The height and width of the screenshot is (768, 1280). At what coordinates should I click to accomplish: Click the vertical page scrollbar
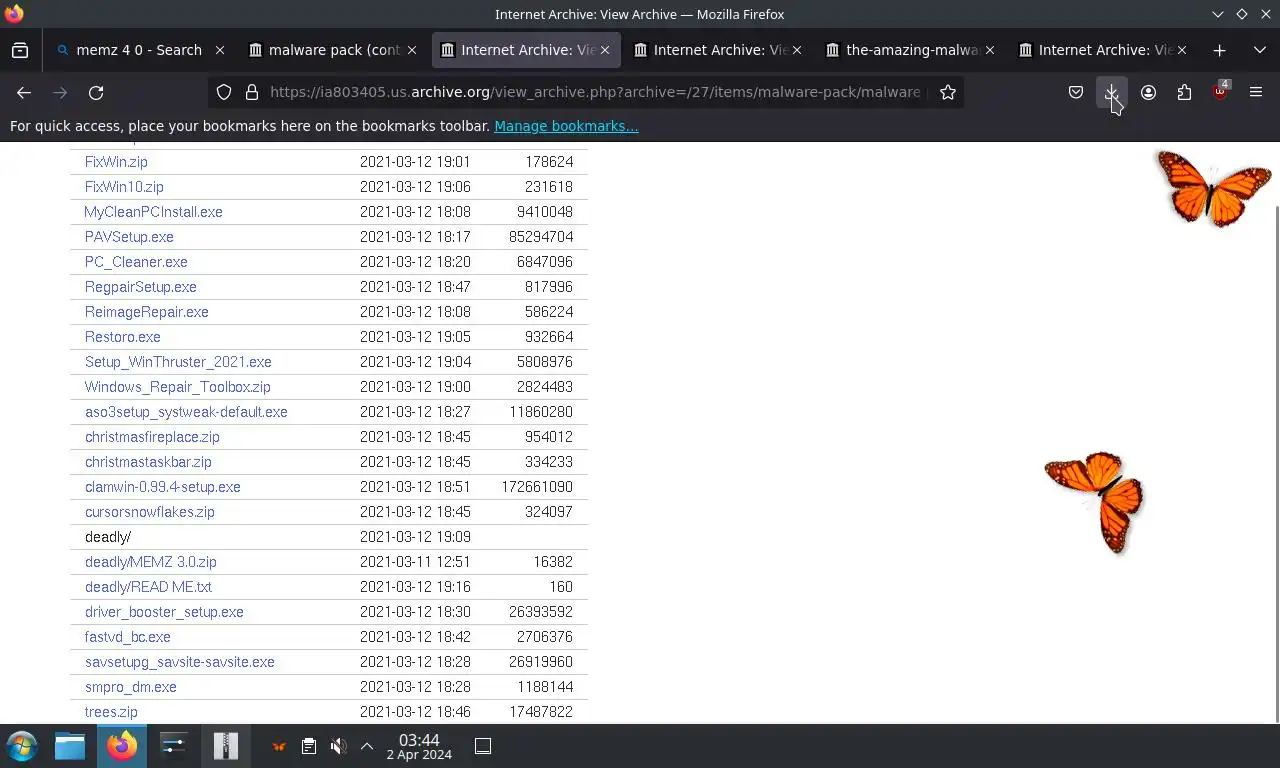coord(1276,462)
